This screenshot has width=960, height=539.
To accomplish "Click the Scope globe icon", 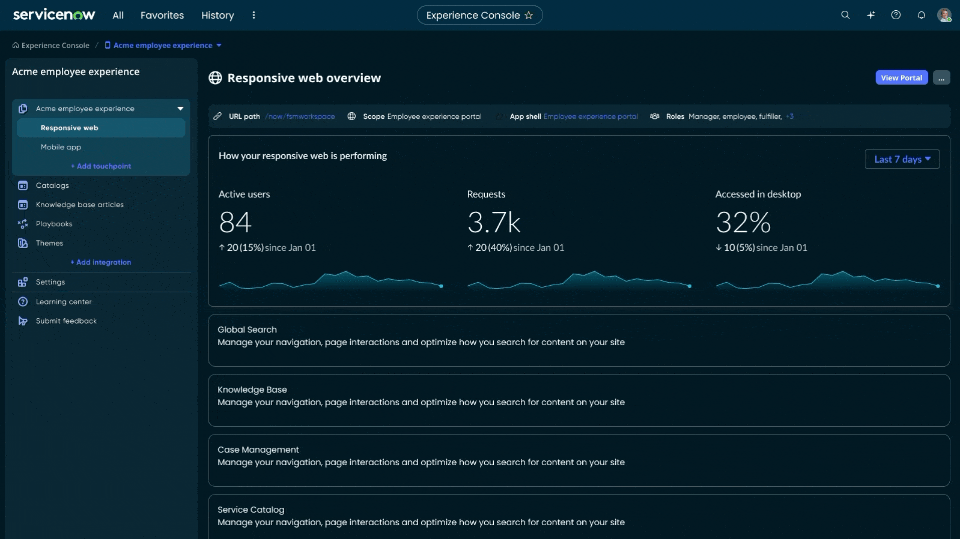I will pyautogui.click(x=351, y=116).
